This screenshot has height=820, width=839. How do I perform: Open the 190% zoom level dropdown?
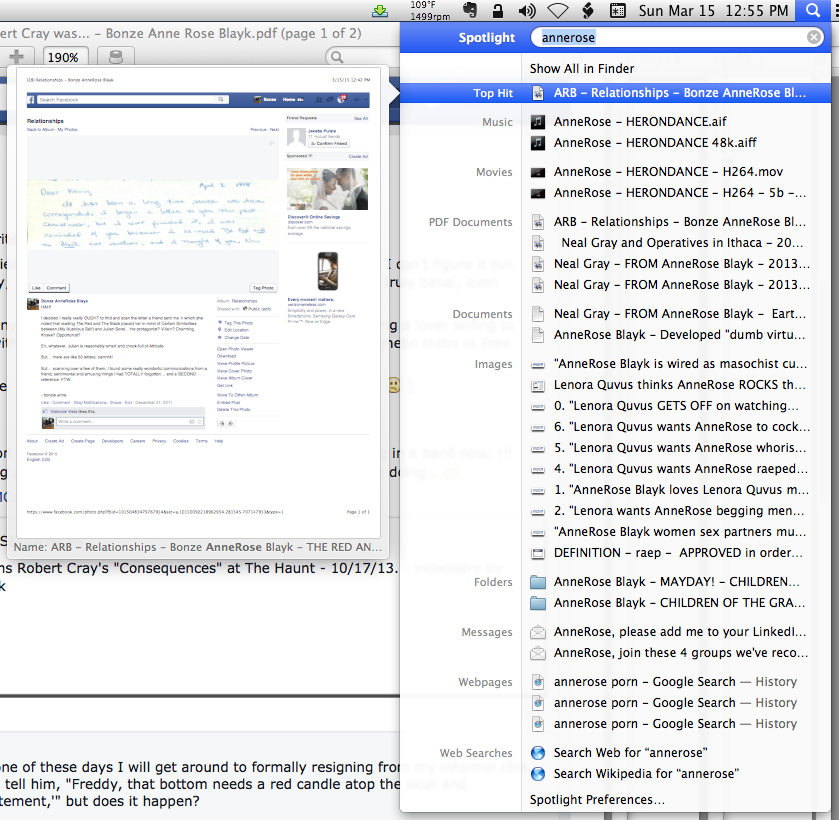[x=65, y=57]
